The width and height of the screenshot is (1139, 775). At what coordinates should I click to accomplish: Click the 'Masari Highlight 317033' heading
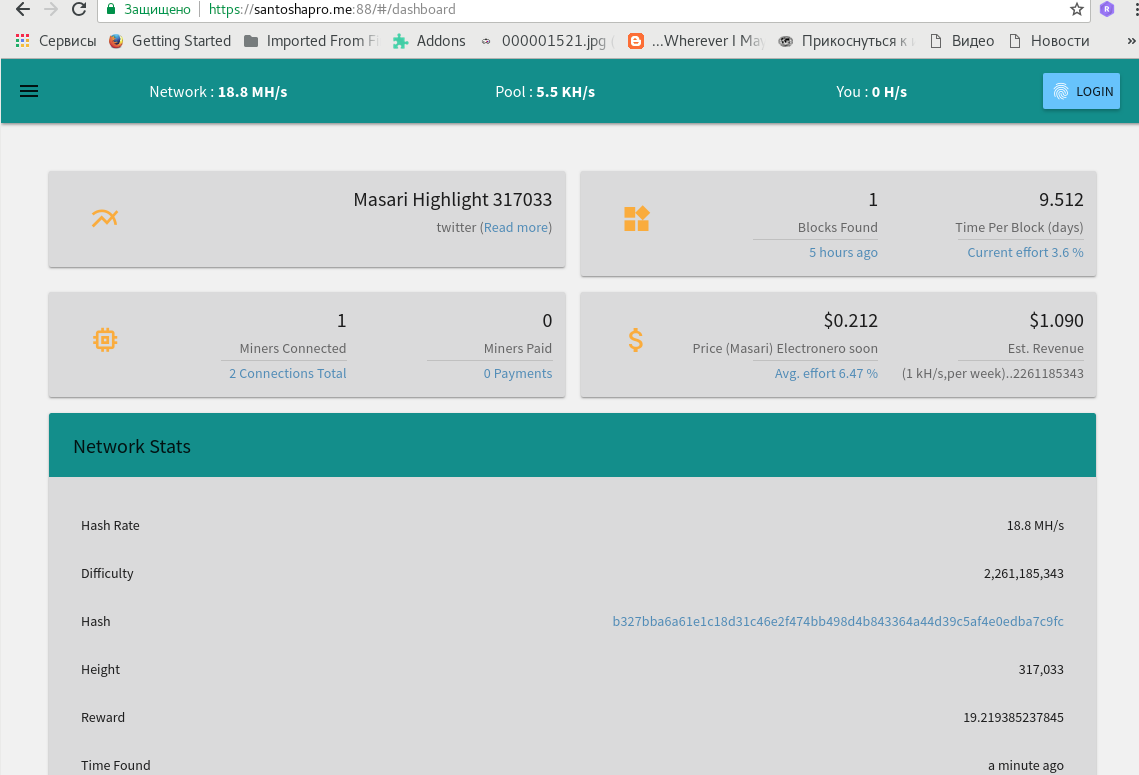453,200
